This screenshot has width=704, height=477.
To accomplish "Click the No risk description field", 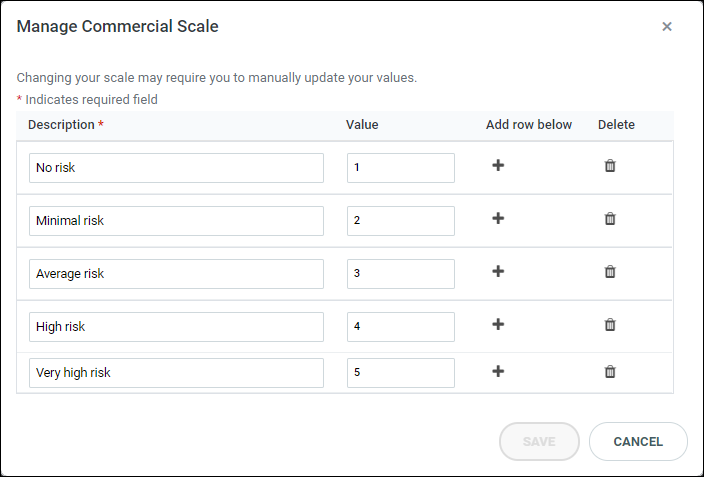I will point(176,168).
